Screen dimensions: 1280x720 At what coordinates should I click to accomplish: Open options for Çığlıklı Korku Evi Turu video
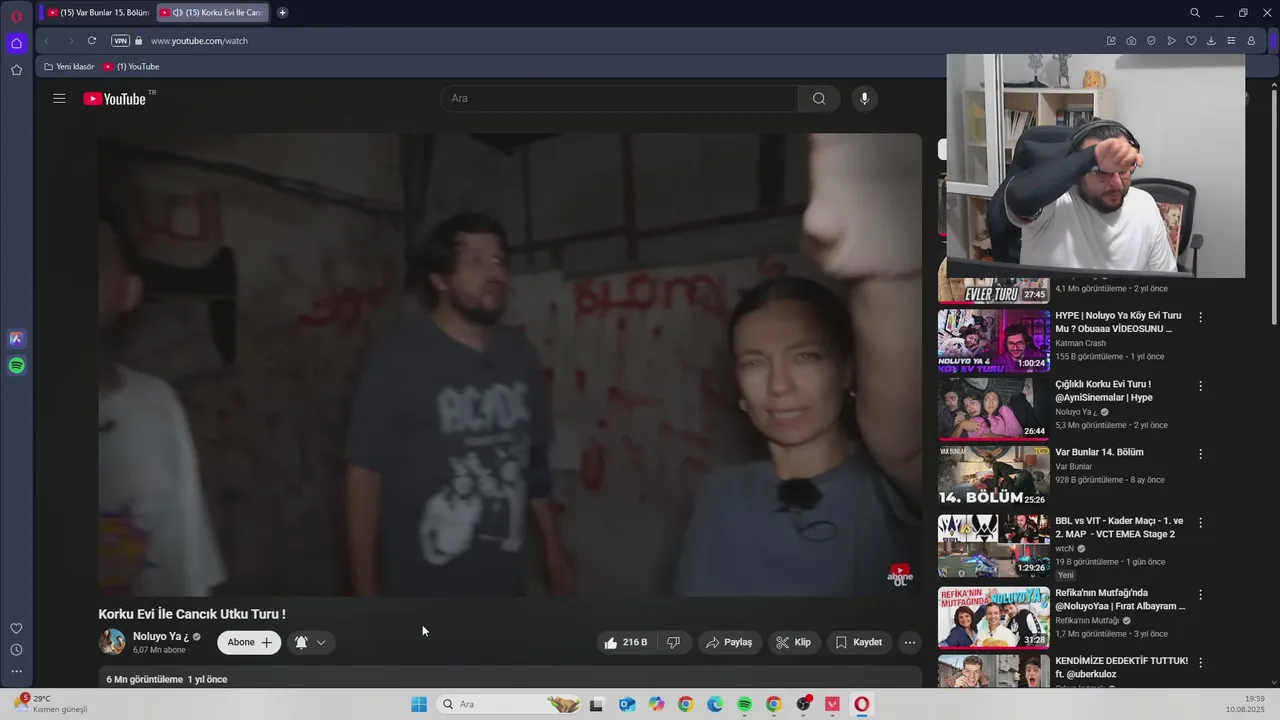click(x=1201, y=386)
